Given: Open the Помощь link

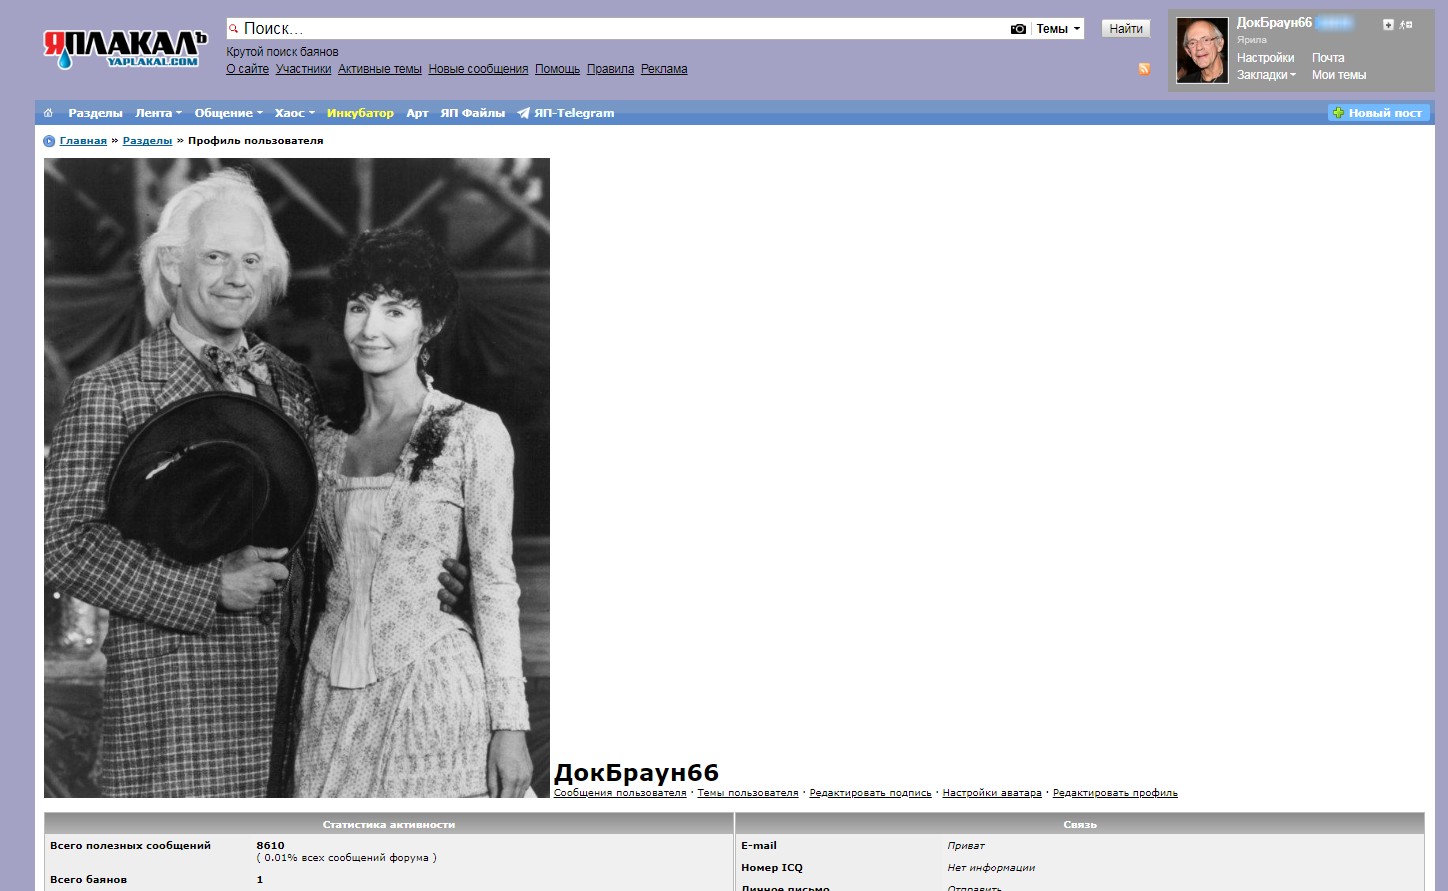Looking at the screenshot, I should (x=557, y=69).
